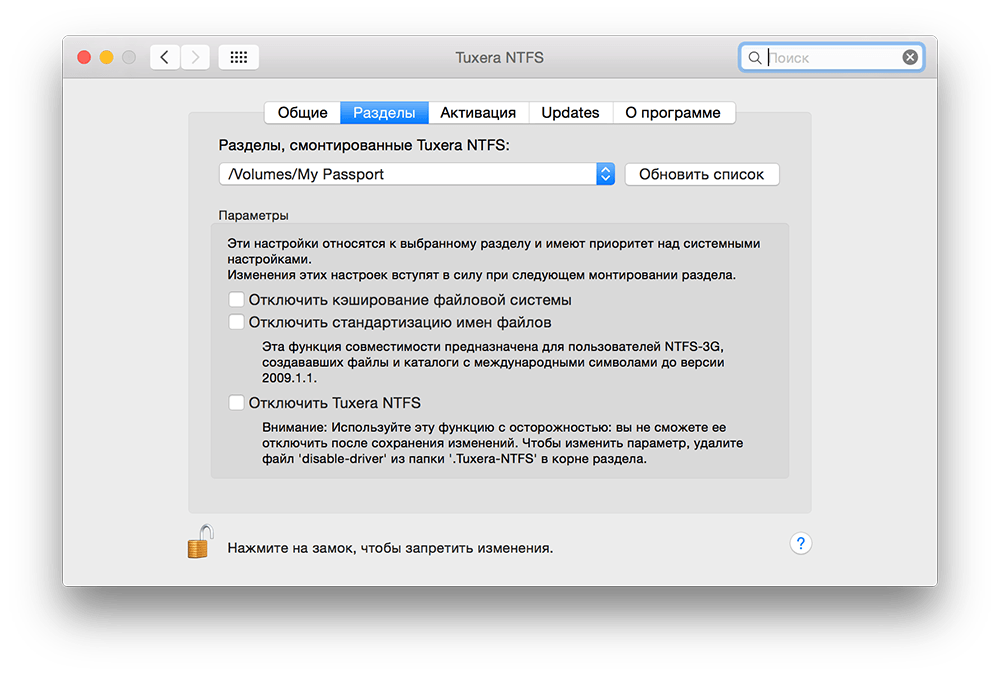Viewport: 1000px width, 676px height.
Task: Click the text Нажмите на замок, чтобы запретить изменения
Action: point(390,548)
